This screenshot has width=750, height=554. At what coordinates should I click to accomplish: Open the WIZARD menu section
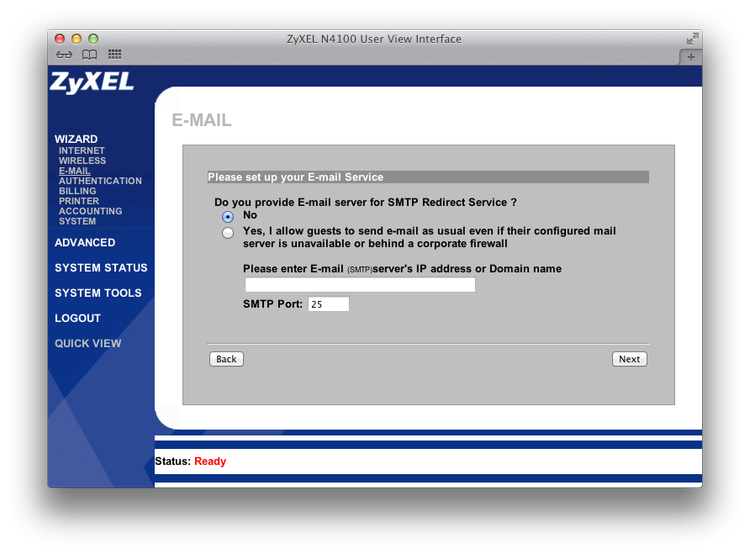click(76, 139)
